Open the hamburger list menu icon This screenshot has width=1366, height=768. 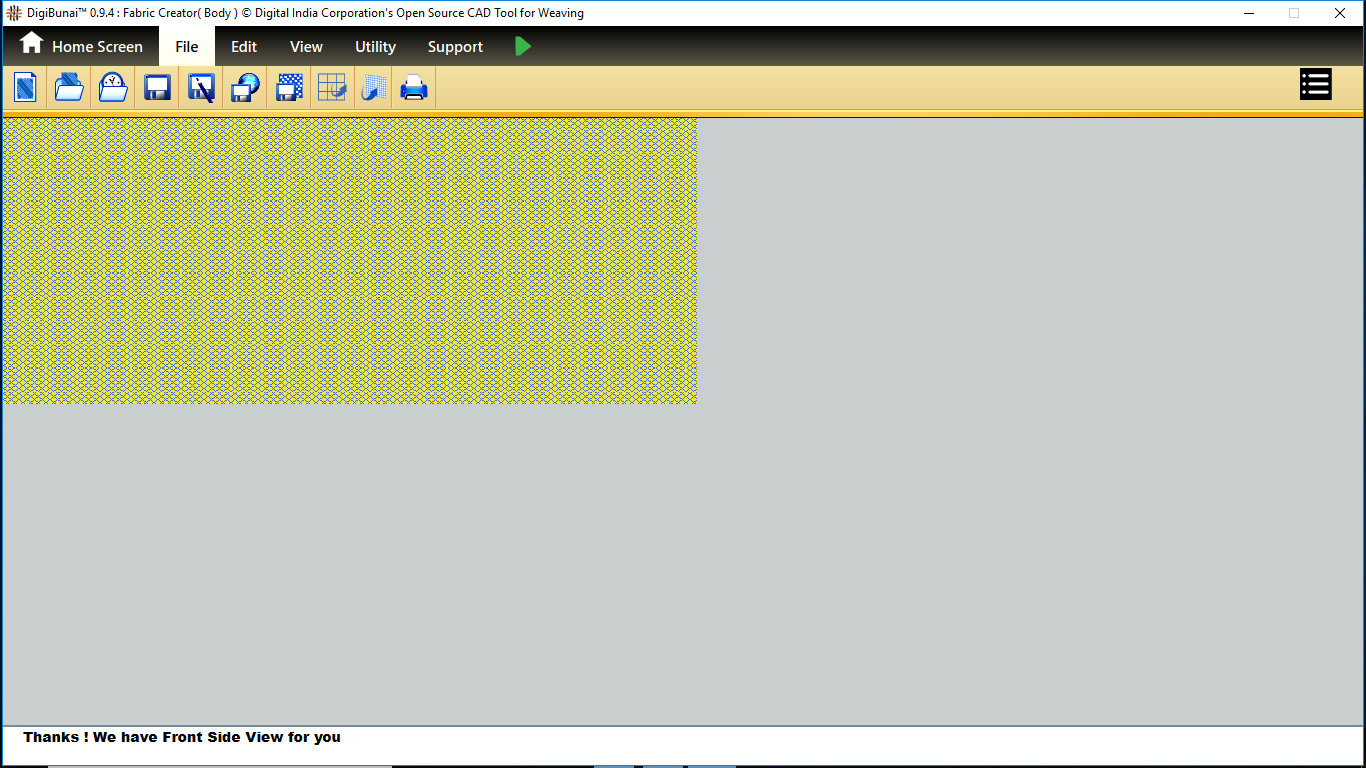pos(1315,85)
